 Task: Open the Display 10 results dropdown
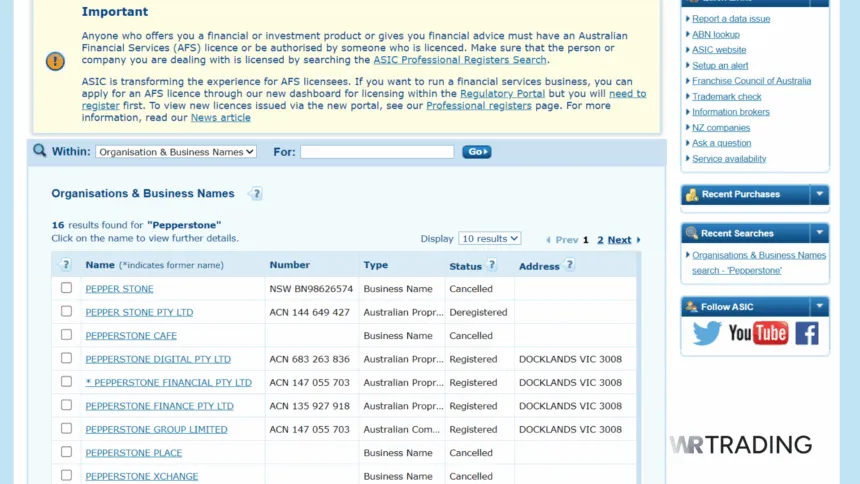click(490, 239)
